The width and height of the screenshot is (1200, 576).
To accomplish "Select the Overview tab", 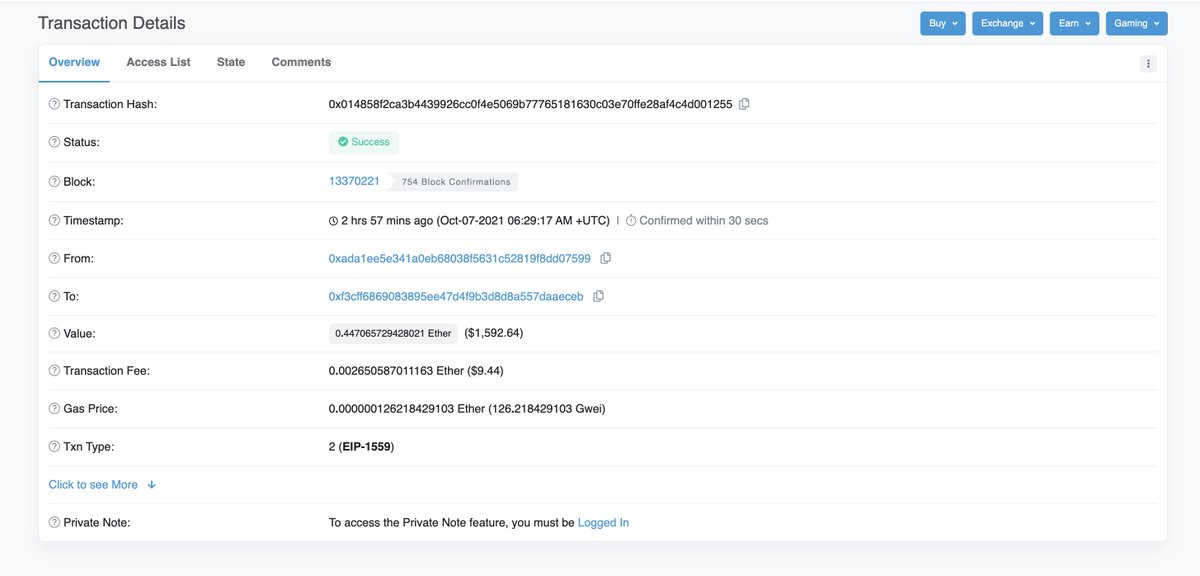I will (x=74, y=62).
